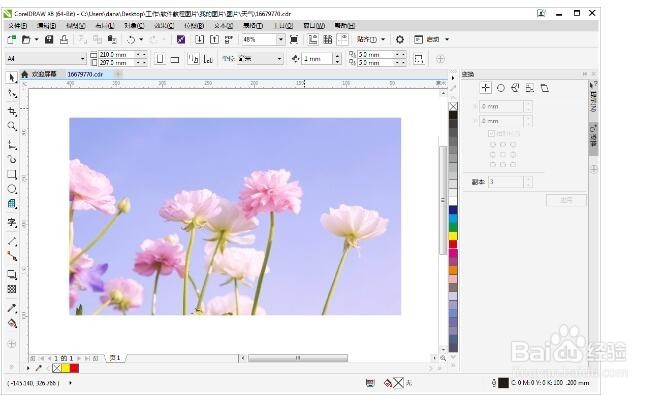This screenshot has width=666, height=396.
Task: Switch to the 欢迎屏幕 tab
Action: pyautogui.click(x=44, y=74)
